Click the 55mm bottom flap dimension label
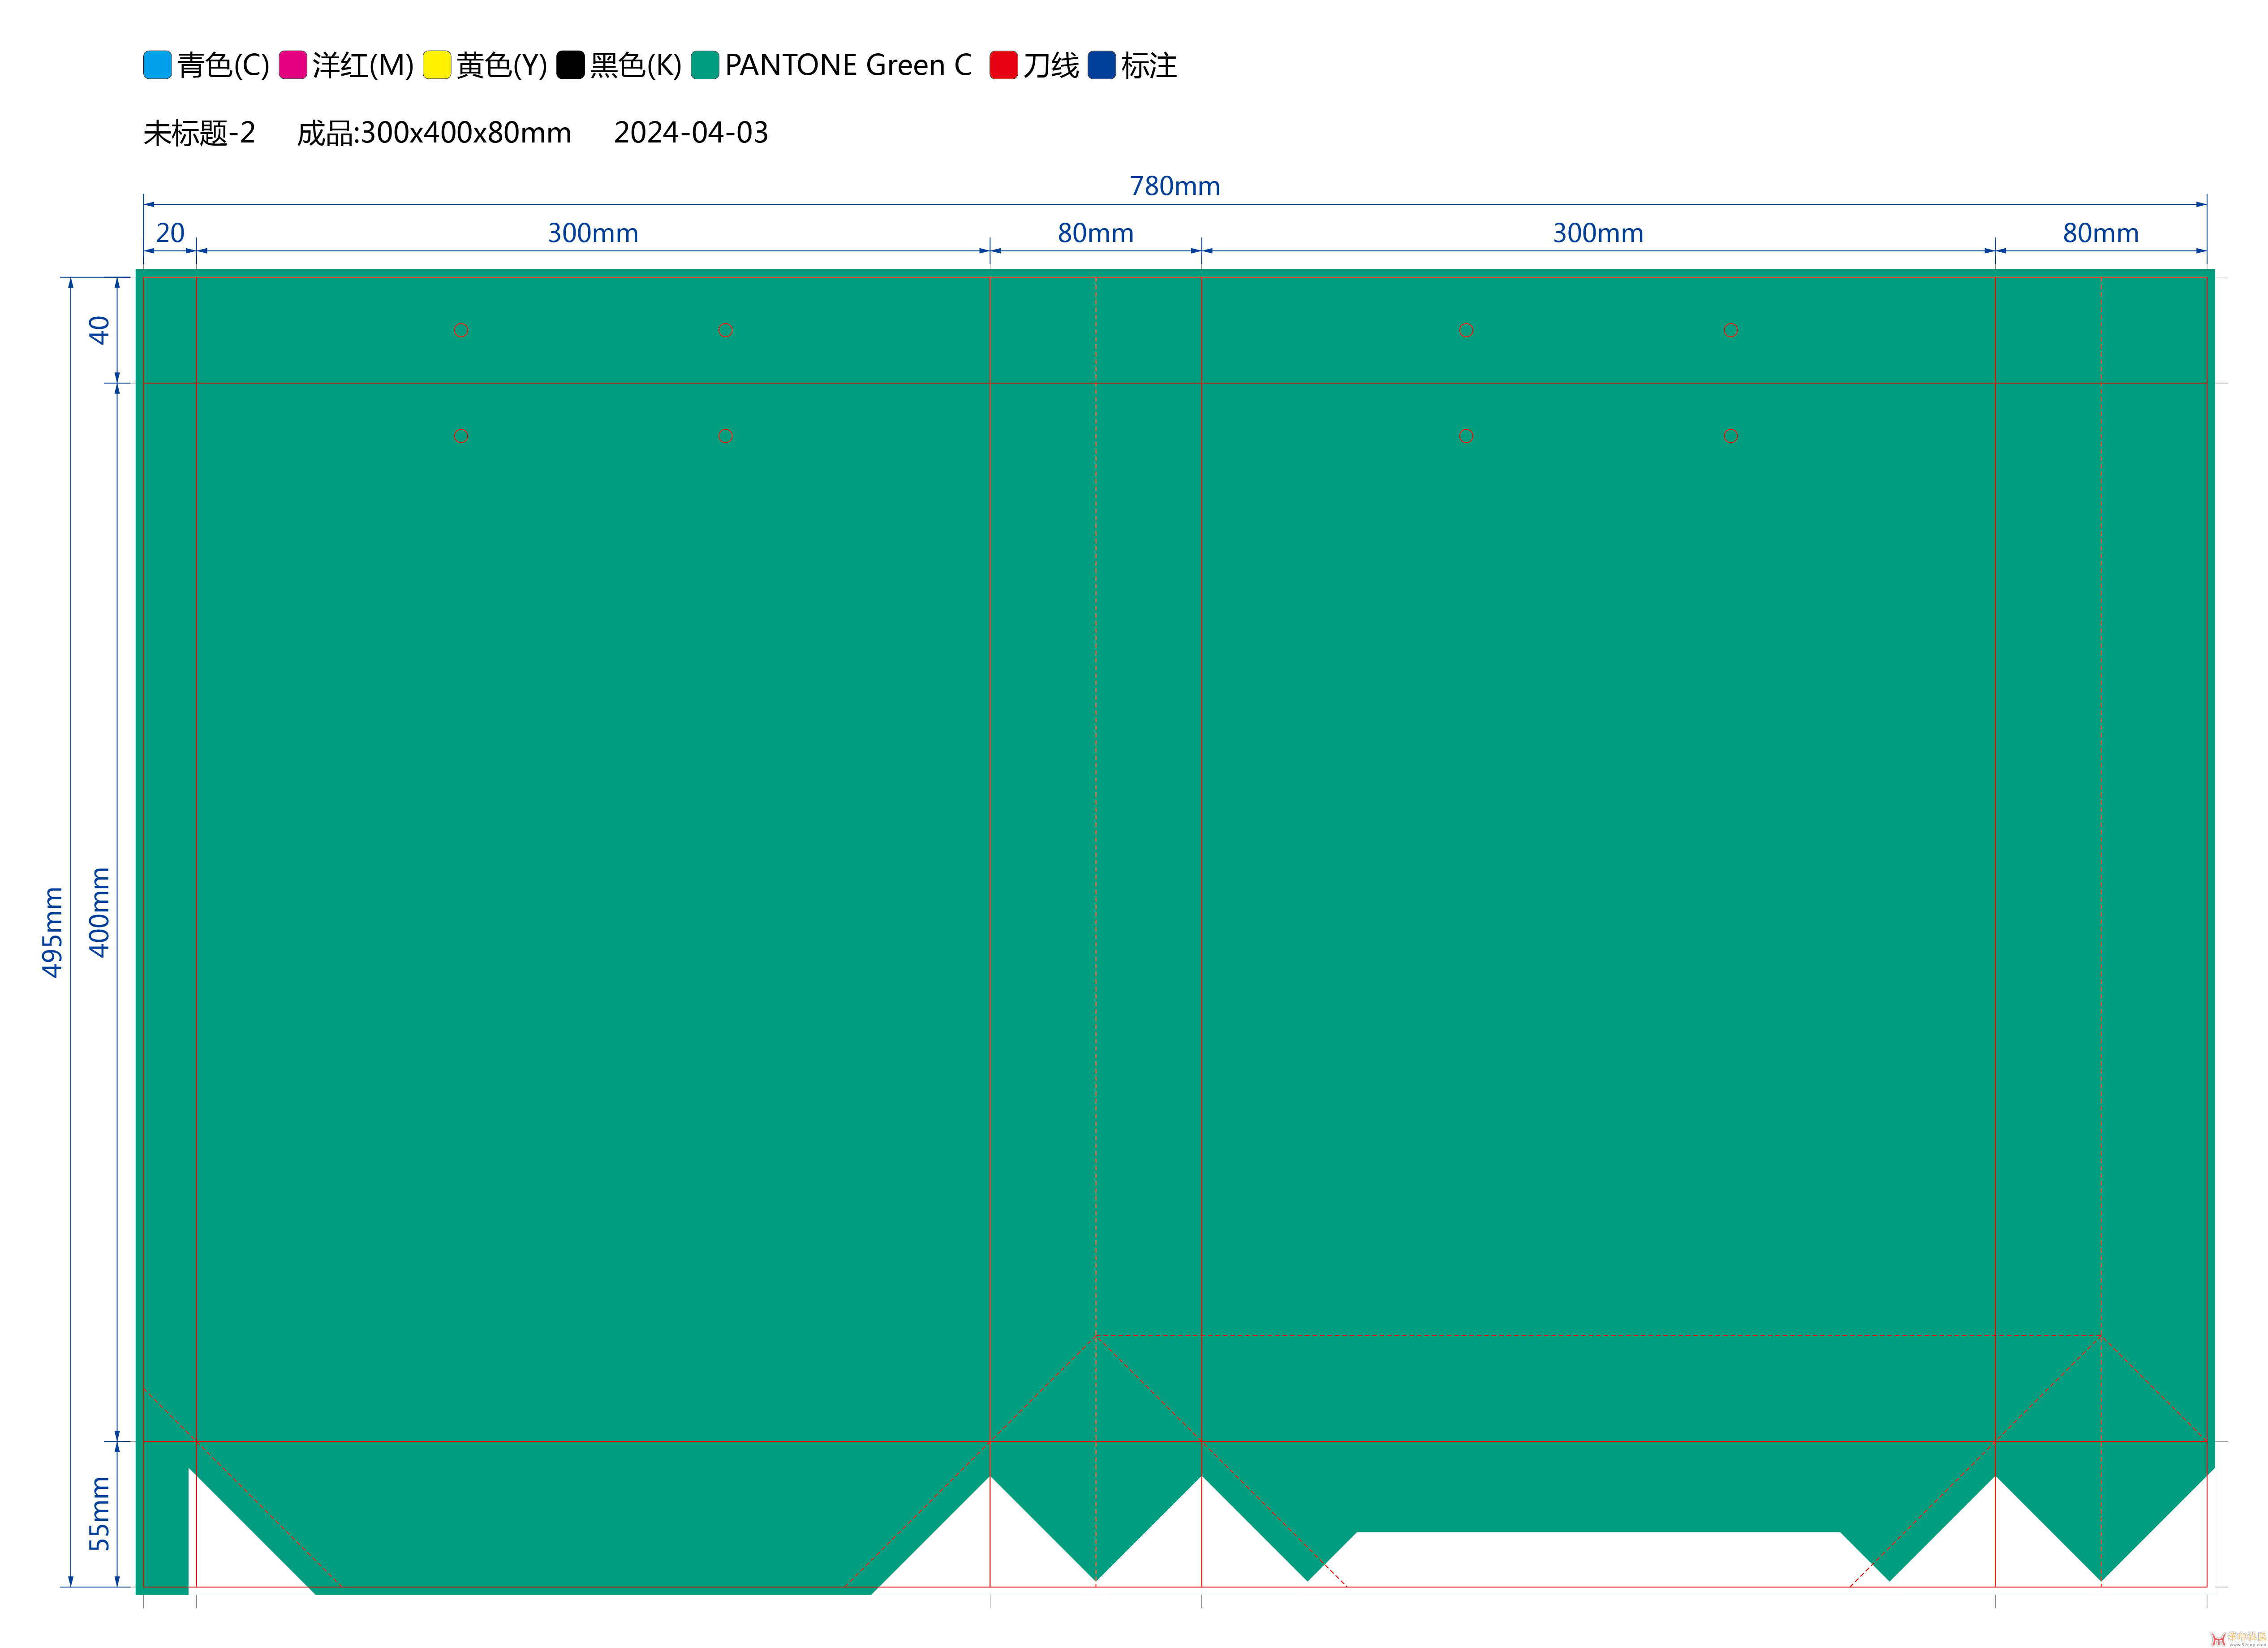 99,1514
